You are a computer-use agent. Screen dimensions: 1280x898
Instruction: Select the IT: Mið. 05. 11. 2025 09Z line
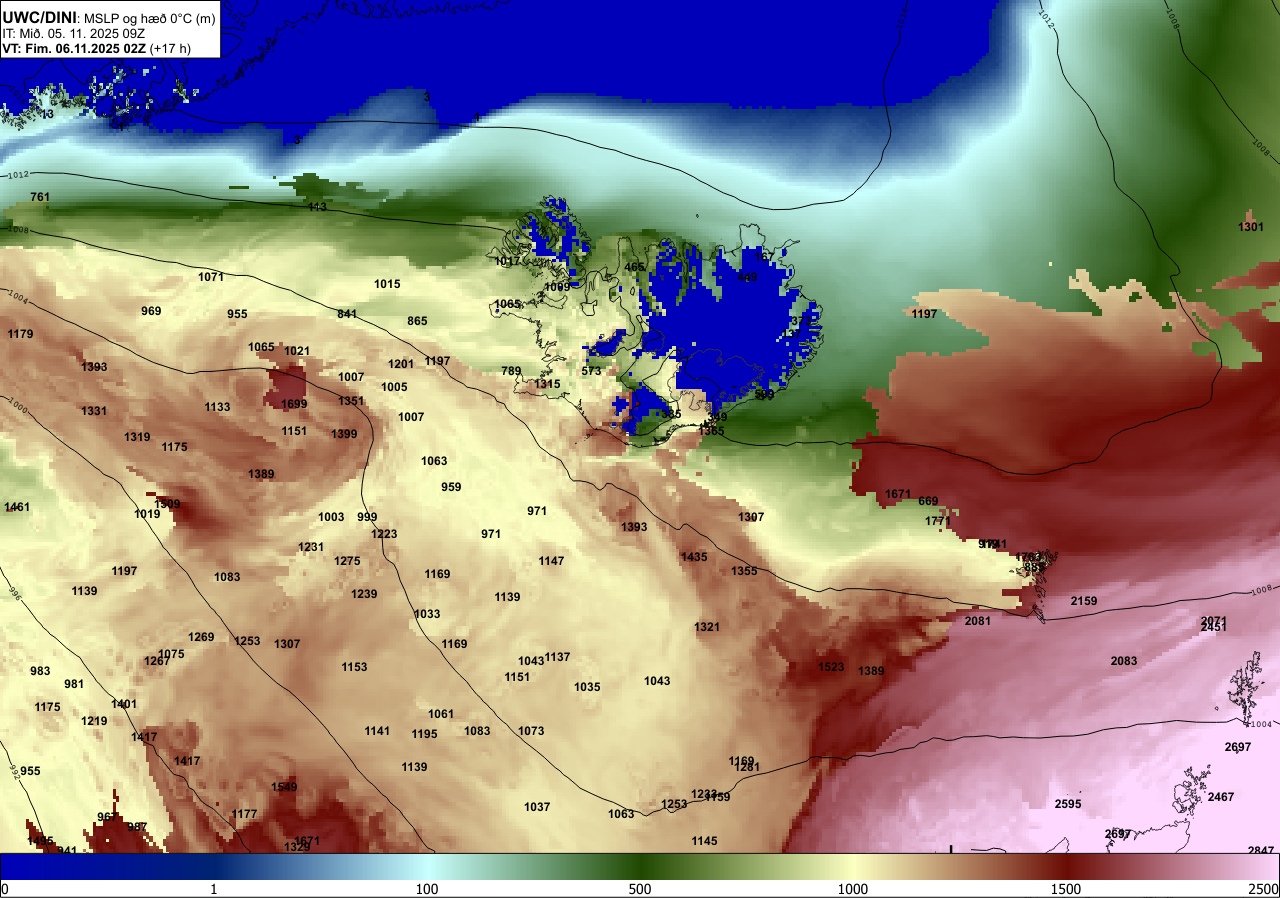pyautogui.click(x=75, y=33)
